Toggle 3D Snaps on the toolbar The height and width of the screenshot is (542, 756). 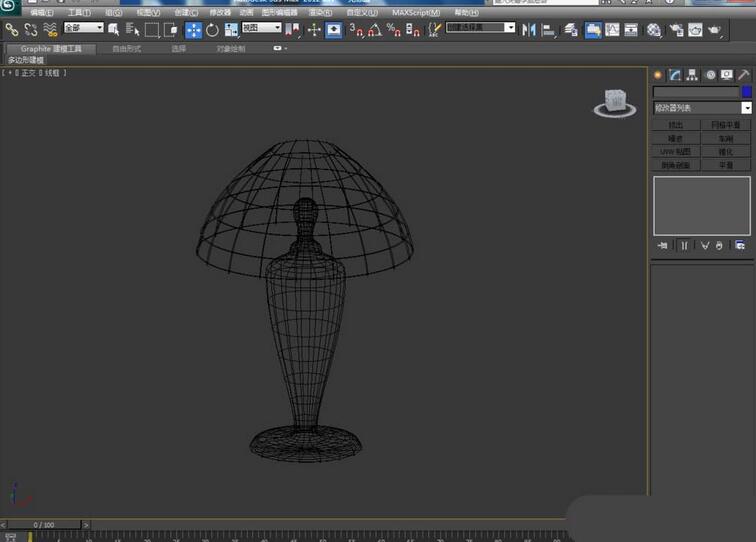click(356, 30)
